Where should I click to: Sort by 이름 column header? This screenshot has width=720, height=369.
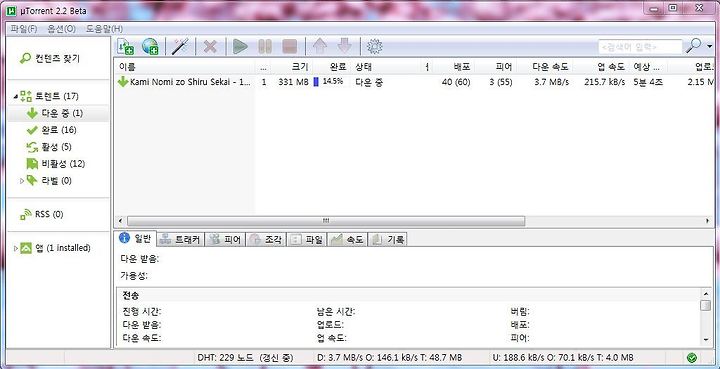pos(185,67)
